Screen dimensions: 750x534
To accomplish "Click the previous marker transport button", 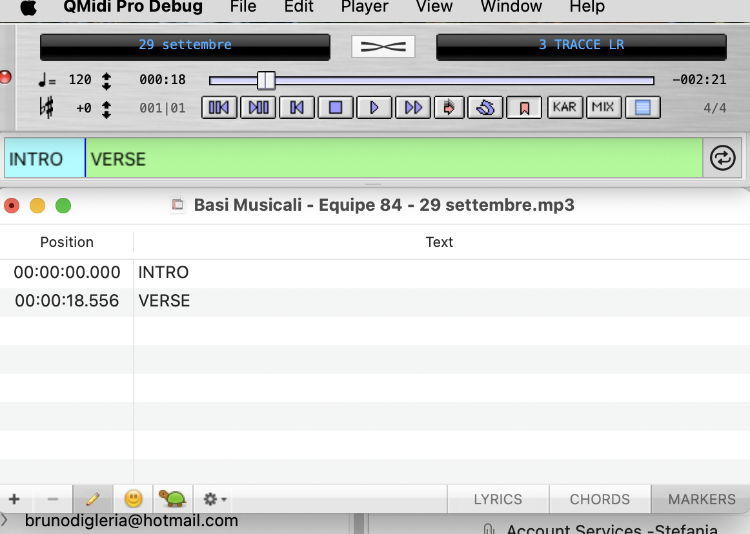I will pos(219,107).
